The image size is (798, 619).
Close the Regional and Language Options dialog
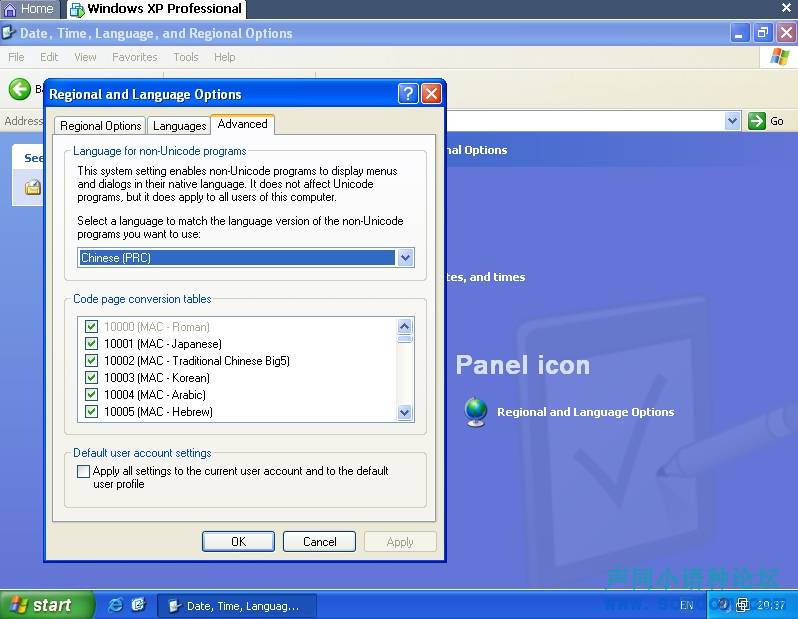pyautogui.click(x=431, y=94)
